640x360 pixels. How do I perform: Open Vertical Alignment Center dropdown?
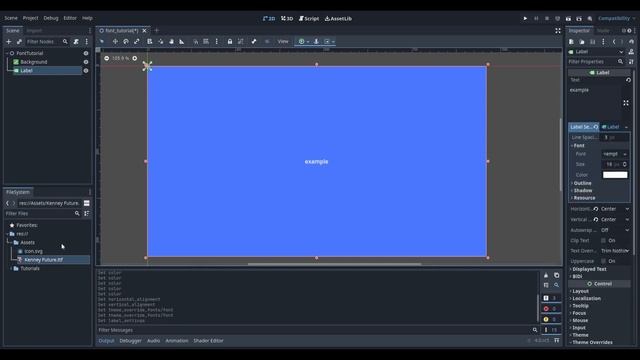pyautogui.click(x=615, y=220)
